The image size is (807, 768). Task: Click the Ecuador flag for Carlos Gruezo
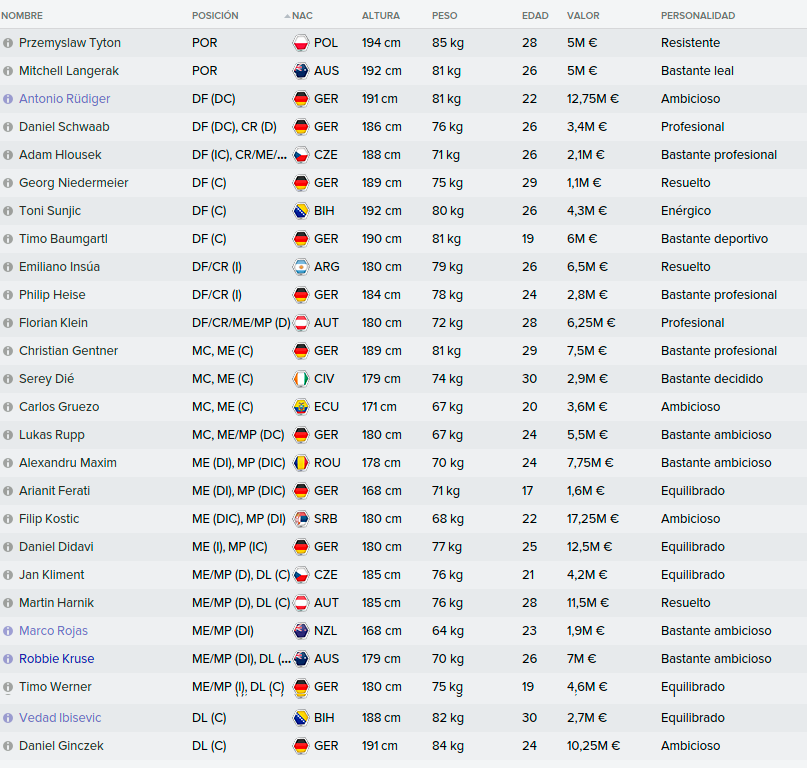(301, 407)
